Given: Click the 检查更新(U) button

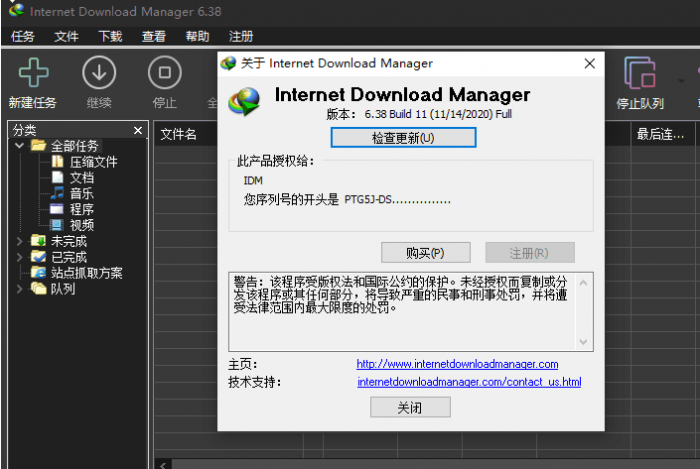Looking at the screenshot, I should 403,137.
